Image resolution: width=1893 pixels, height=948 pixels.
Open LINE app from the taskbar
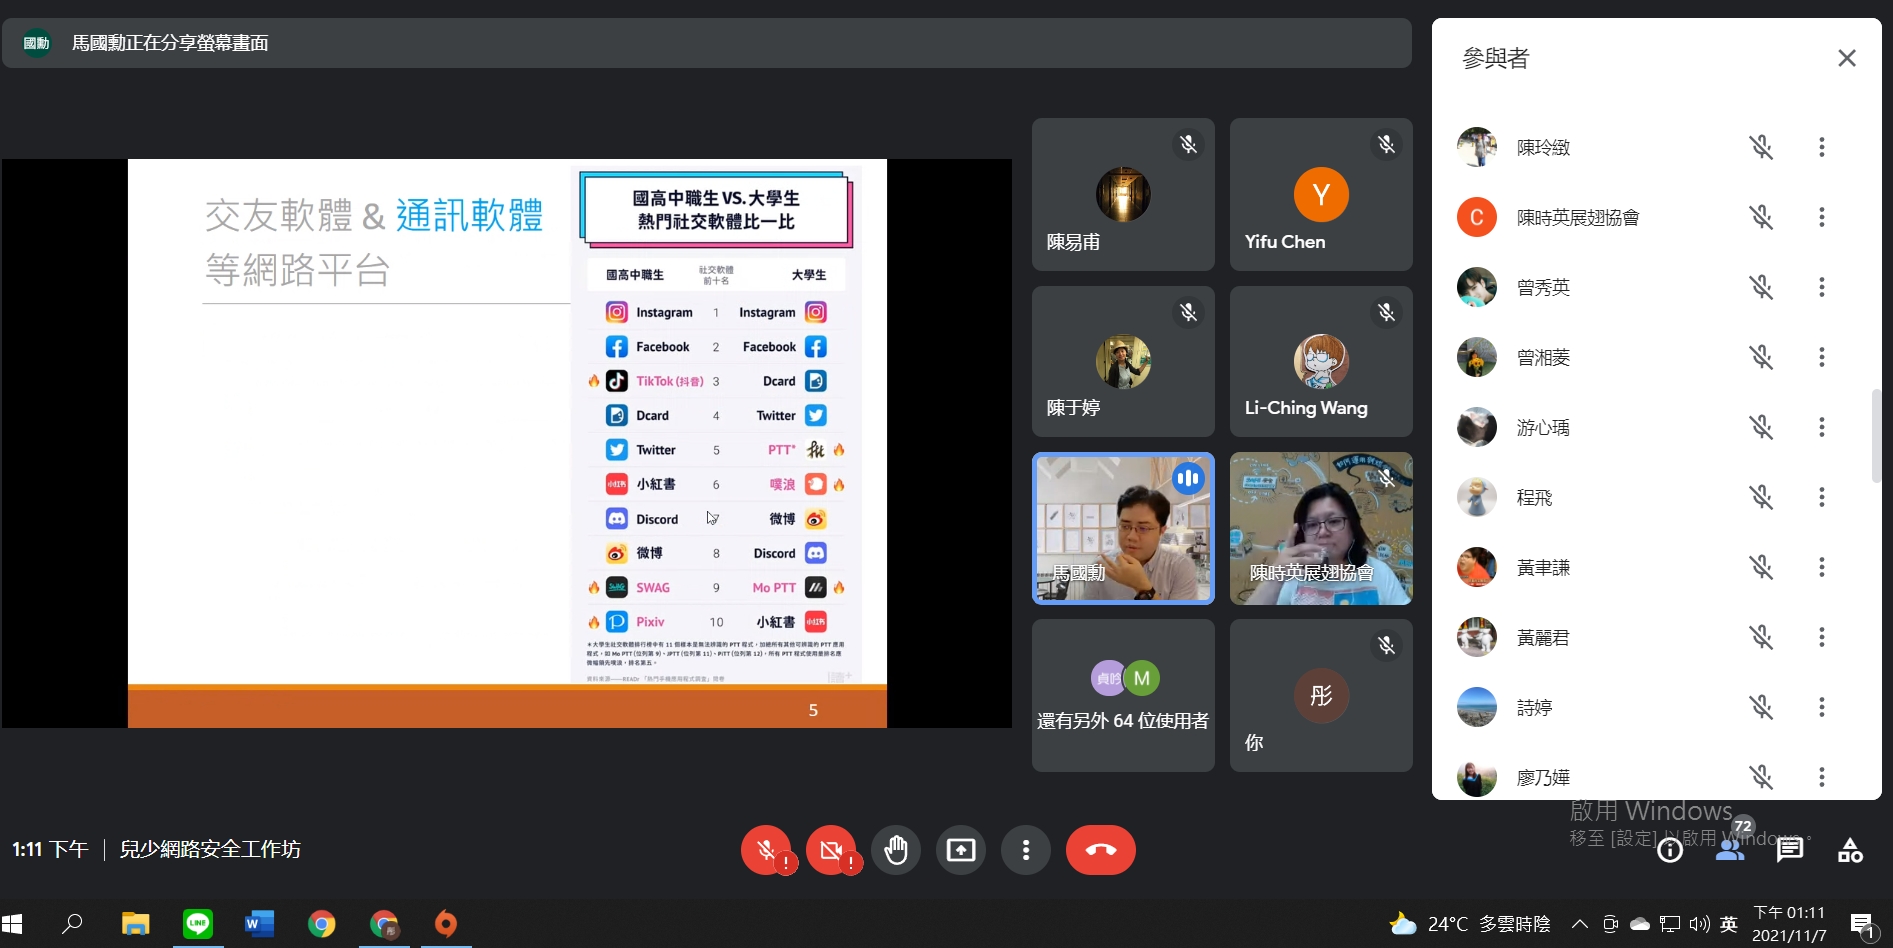coord(198,924)
